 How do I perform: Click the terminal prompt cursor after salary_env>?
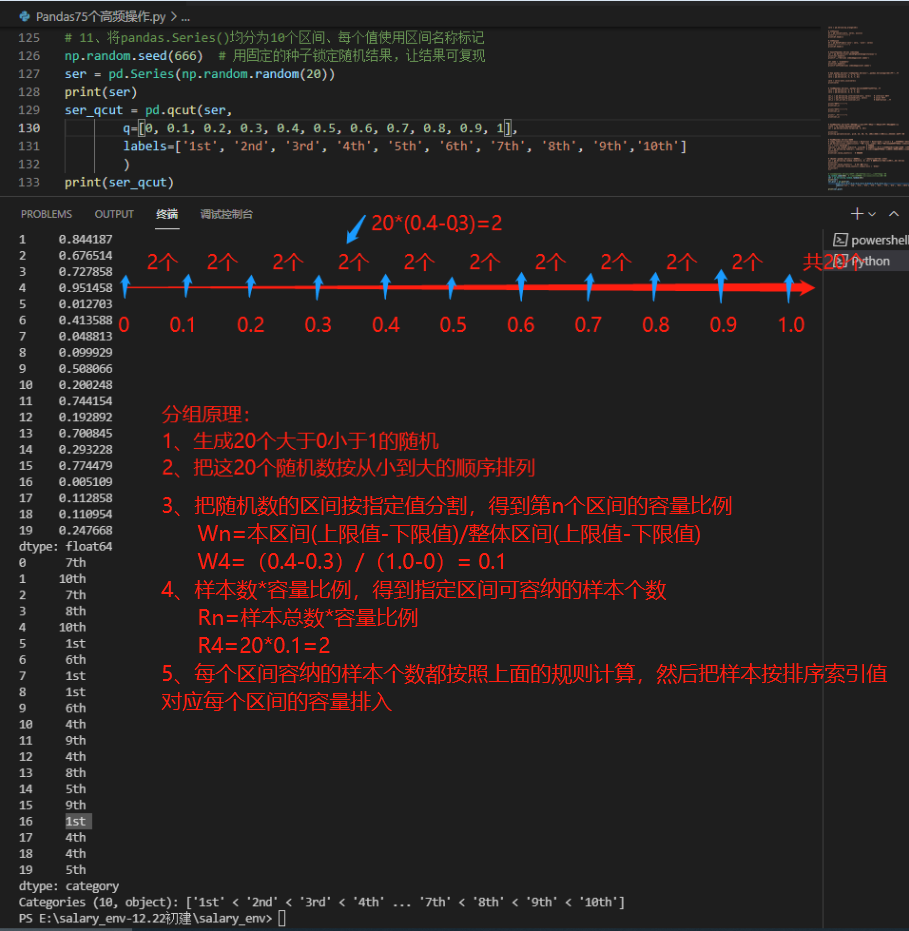pyautogui.click(x=282, y=919)
